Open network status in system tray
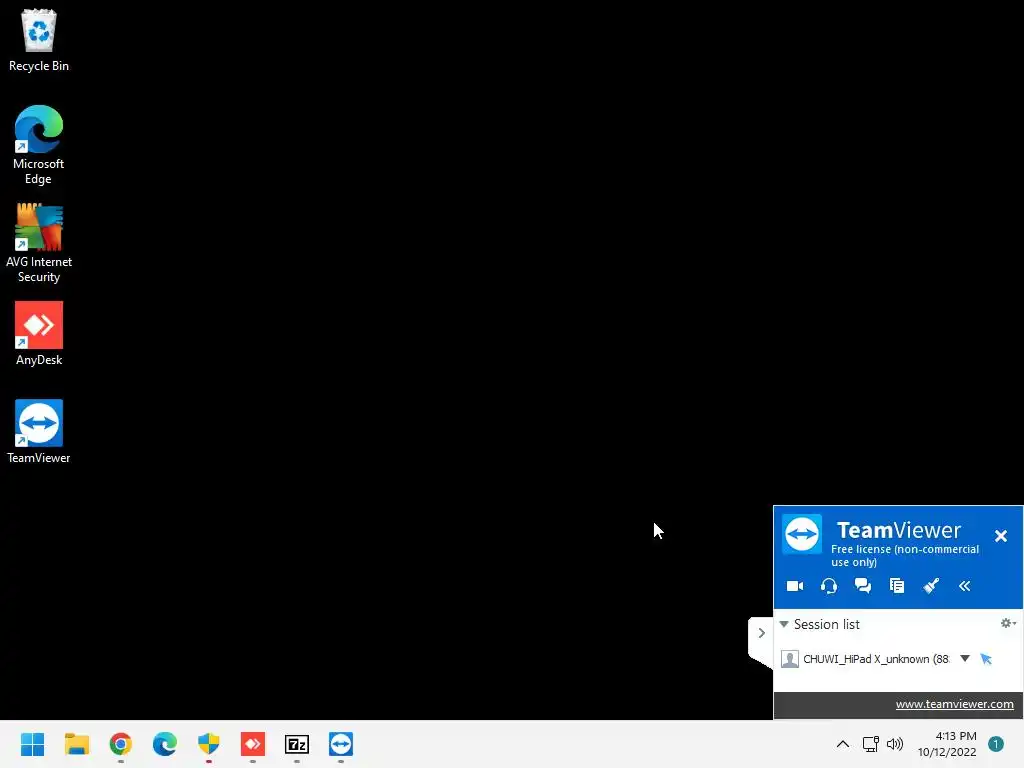 pyautogui.click(x=871, y=744)
